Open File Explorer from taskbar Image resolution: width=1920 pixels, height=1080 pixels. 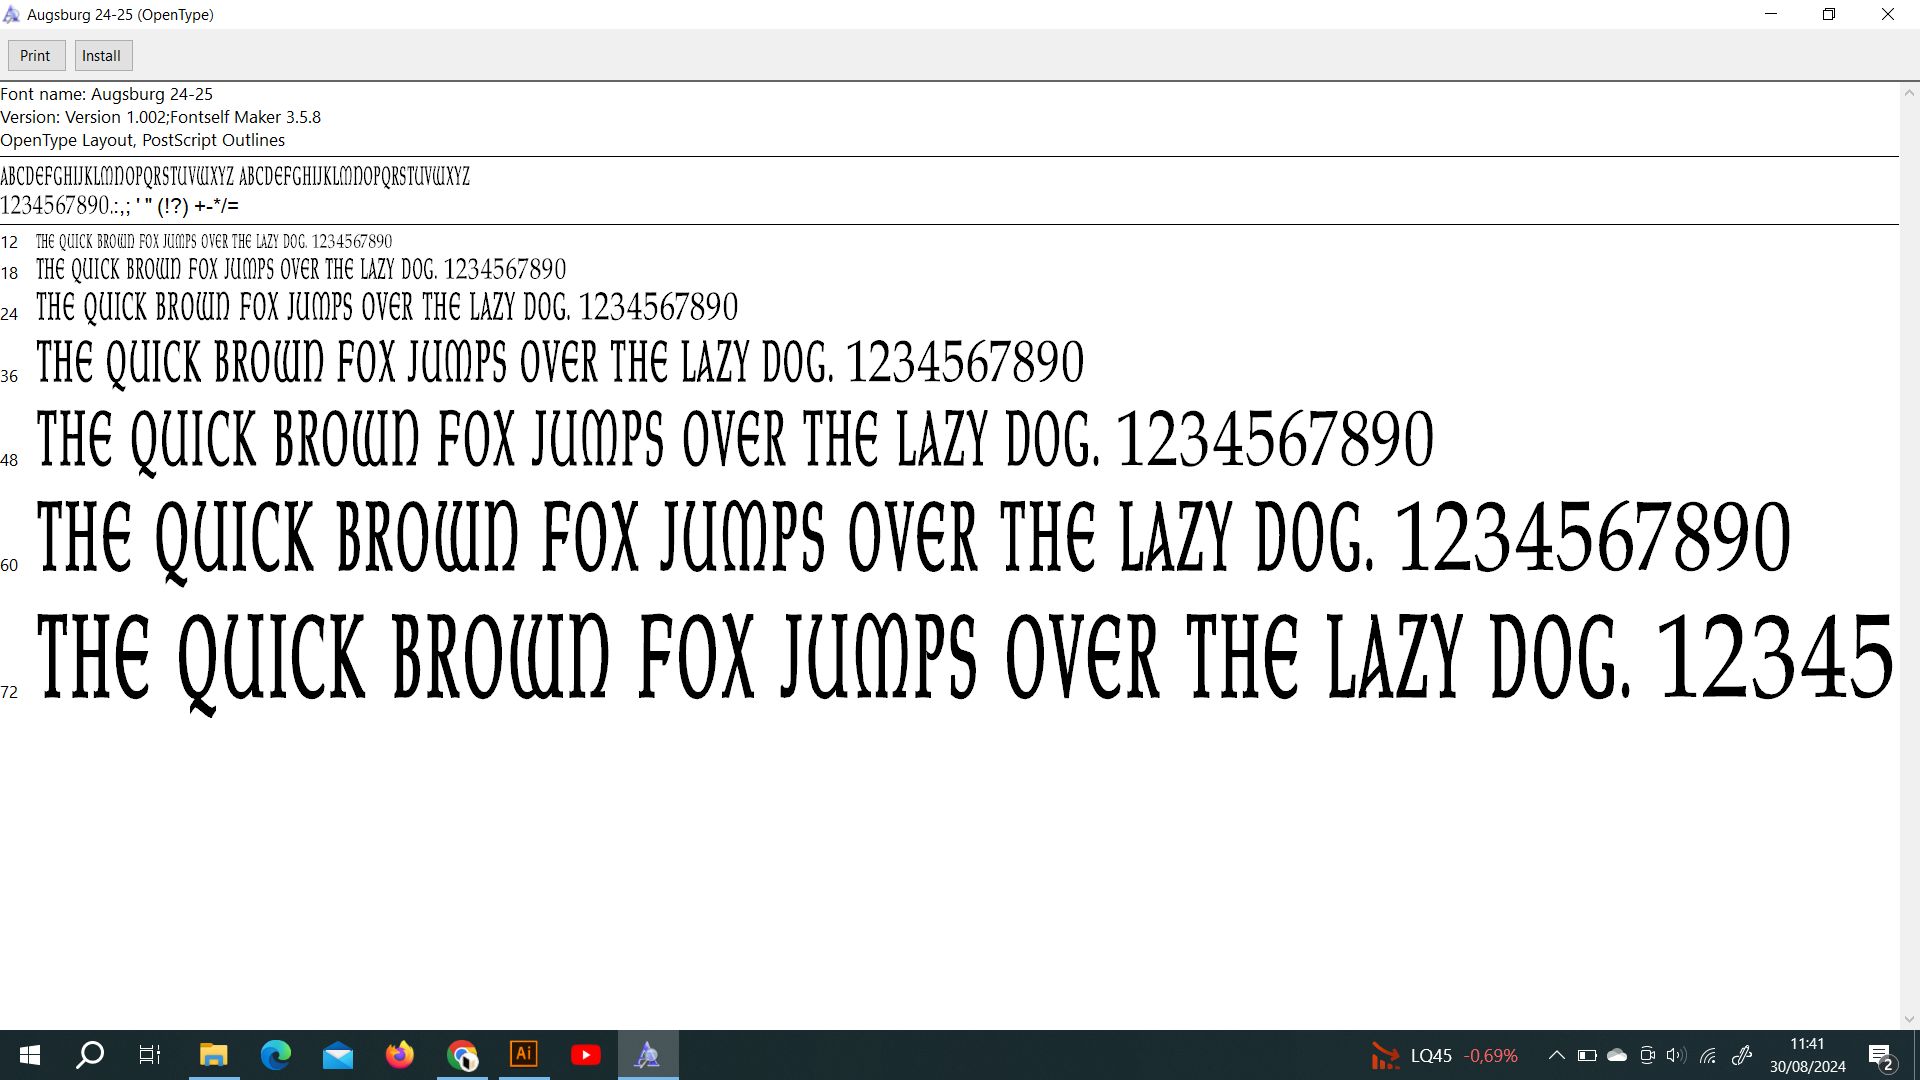pyautogui.click(x=213, y=1055)
